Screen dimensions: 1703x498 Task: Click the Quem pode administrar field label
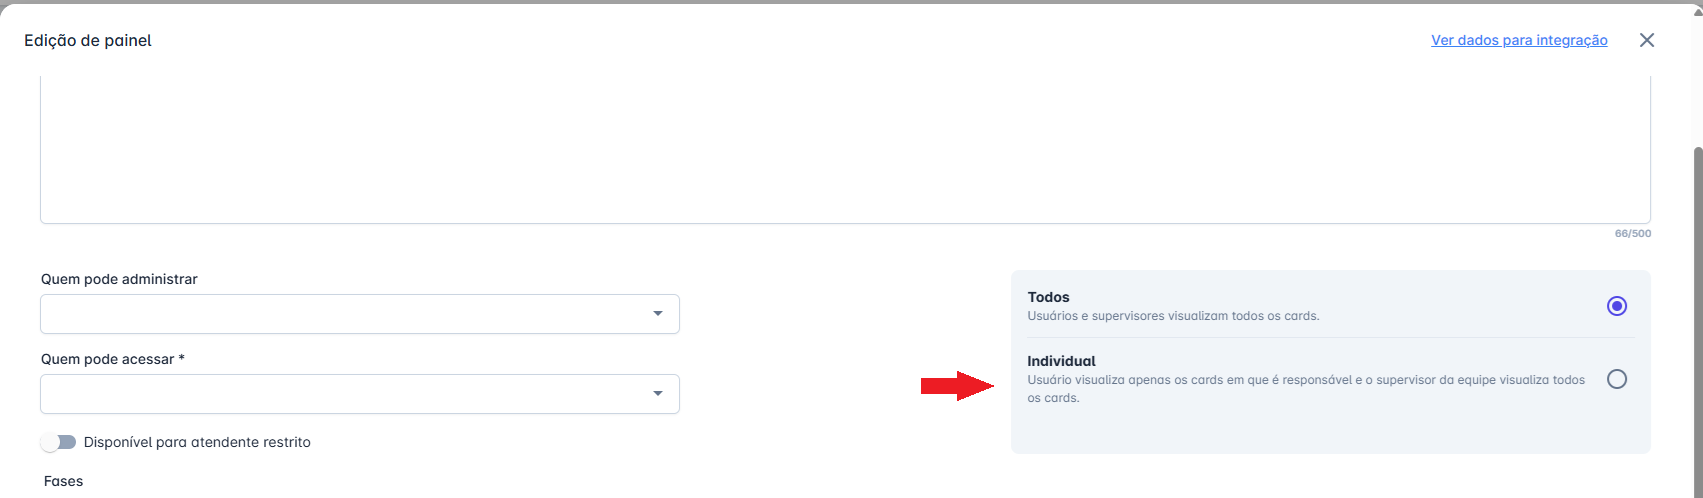point(119,279)
